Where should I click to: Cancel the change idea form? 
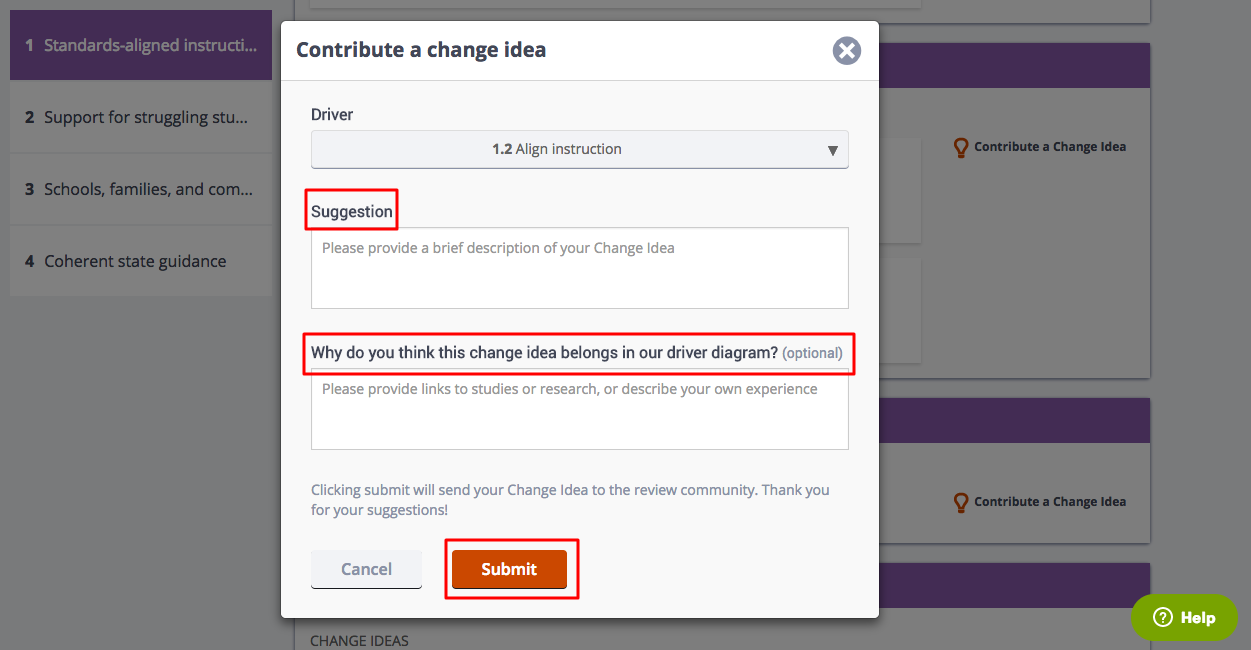366,569
